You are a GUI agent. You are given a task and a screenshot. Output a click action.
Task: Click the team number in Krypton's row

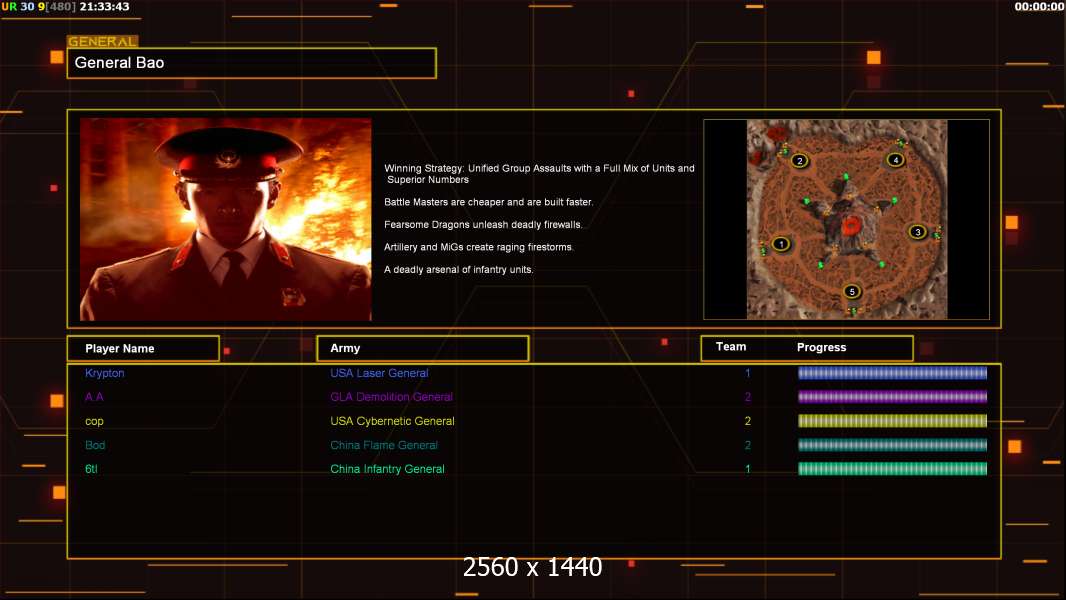(x=748, y=373)
